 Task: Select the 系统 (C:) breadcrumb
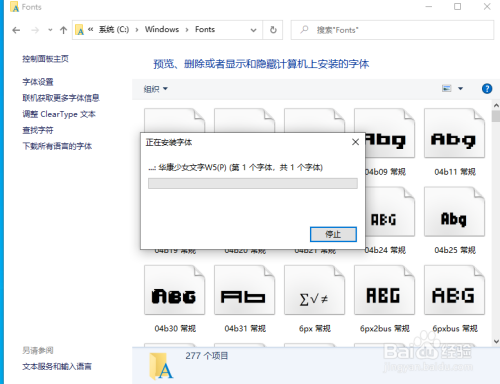pos(114,30)
